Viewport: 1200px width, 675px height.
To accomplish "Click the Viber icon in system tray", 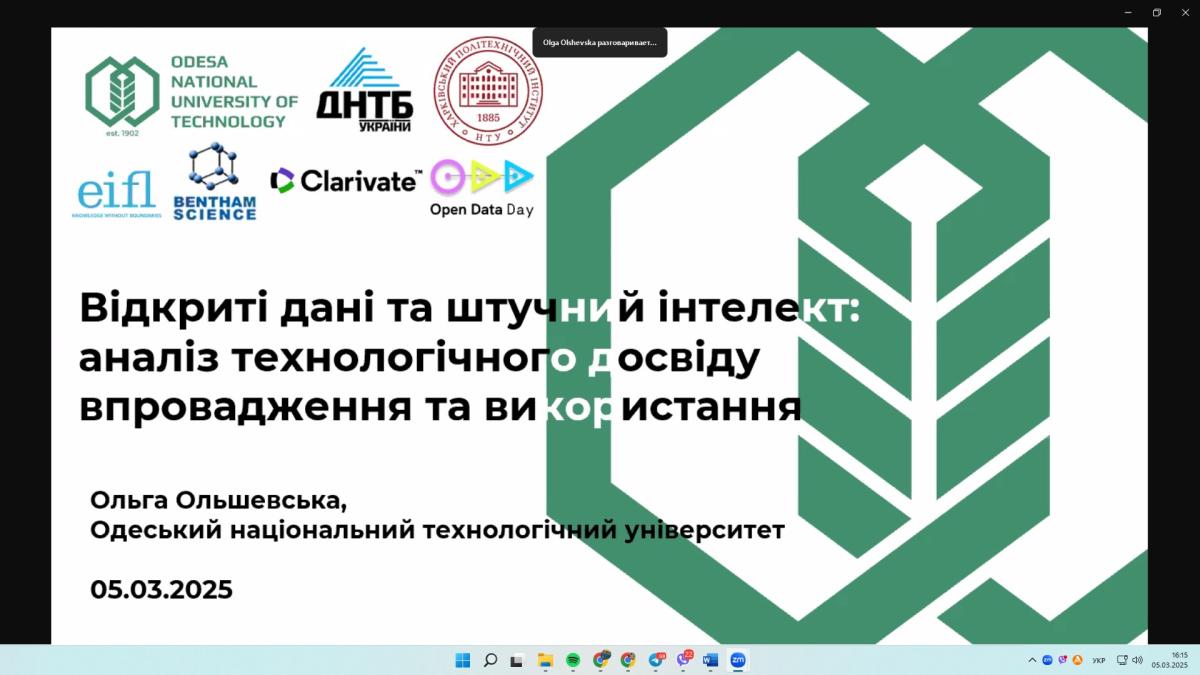I will pos(1062,660).
